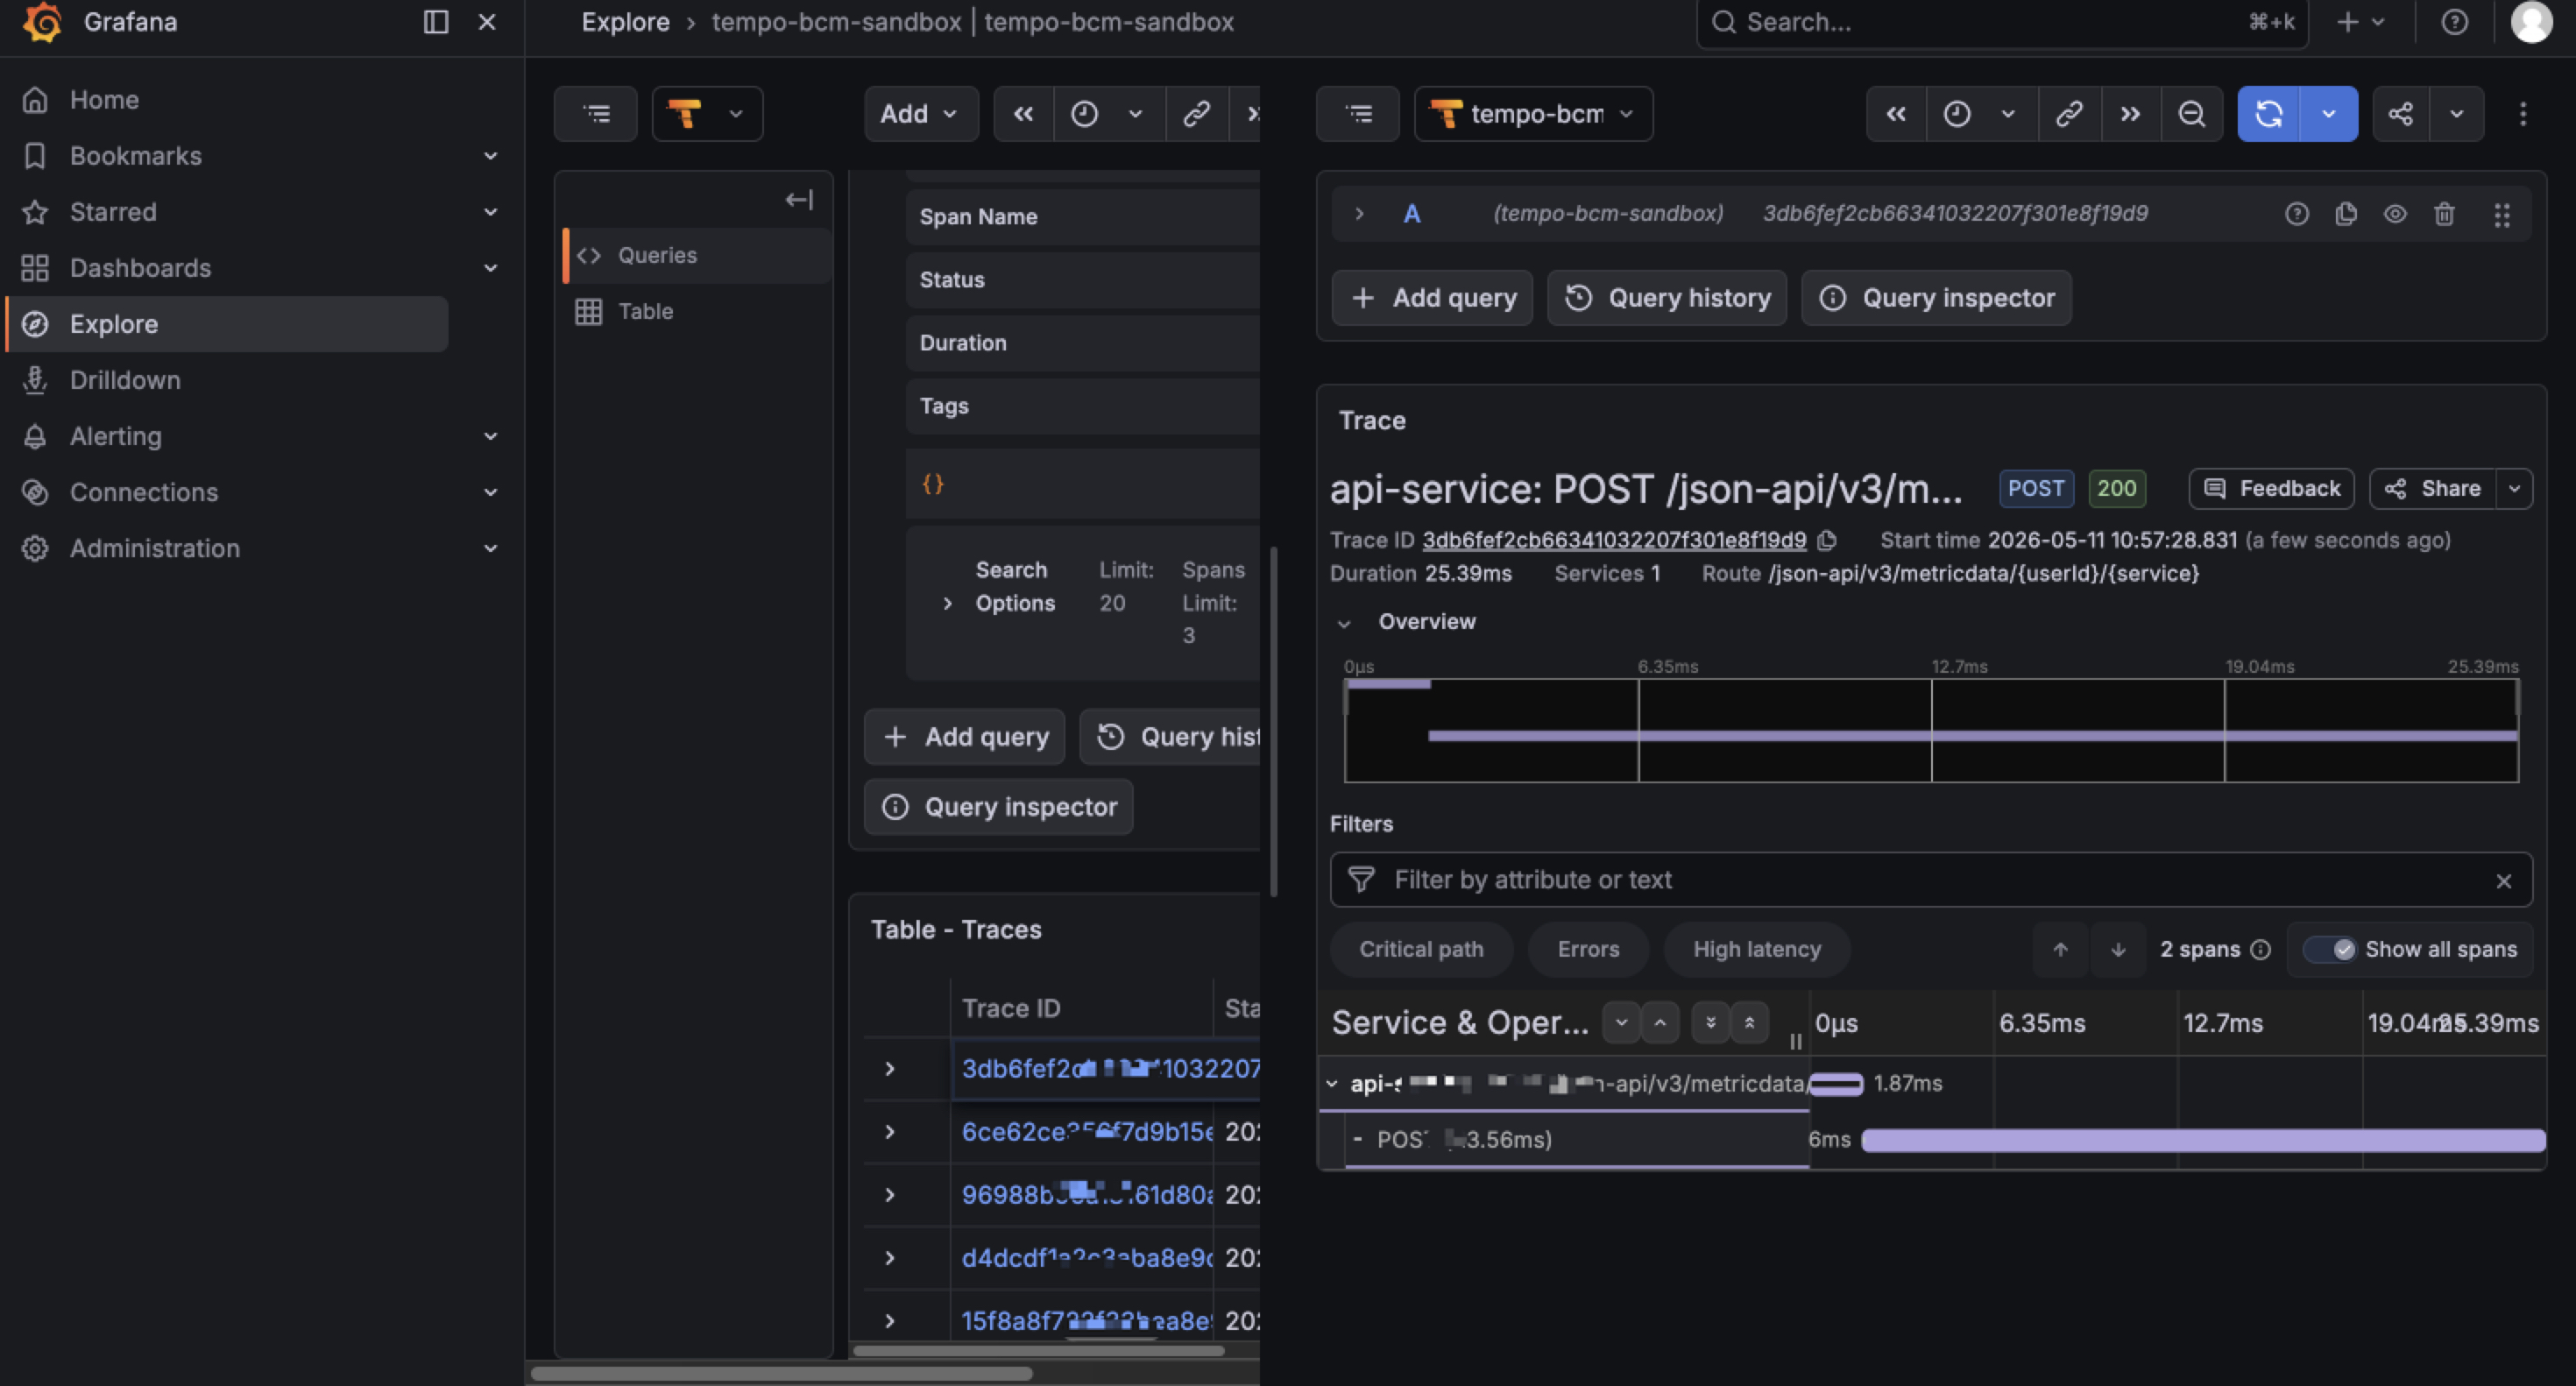
Task: Open the time picker clock in the right pane
Action: 1957,114
